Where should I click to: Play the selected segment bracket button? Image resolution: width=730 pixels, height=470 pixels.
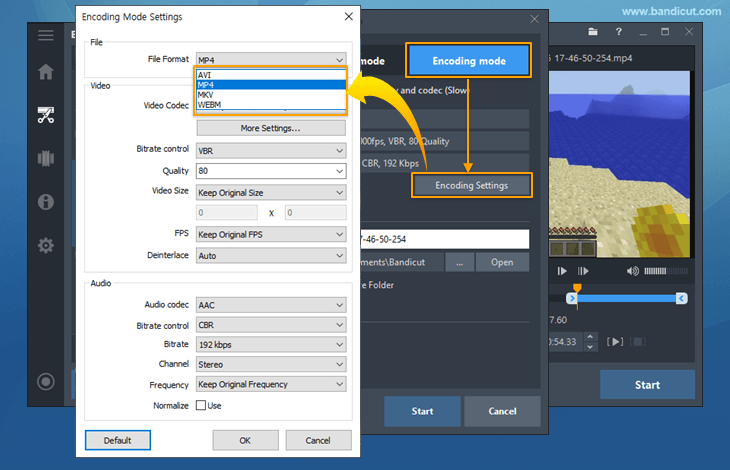click(x=615, y=342)
